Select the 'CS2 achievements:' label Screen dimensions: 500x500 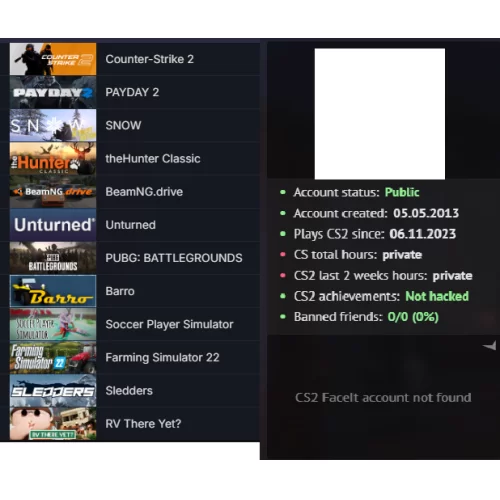tap(347, 296)
